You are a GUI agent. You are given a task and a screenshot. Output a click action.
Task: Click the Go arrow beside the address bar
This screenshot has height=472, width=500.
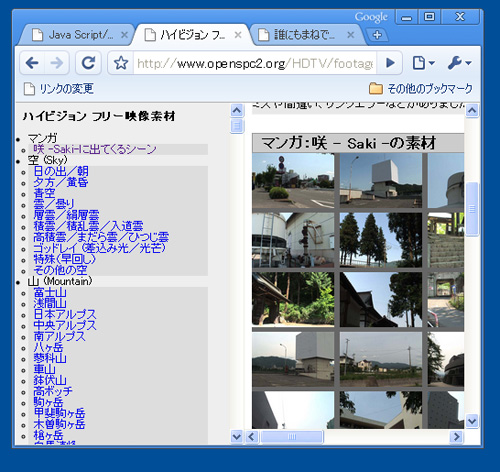click(x=390, y=63)
